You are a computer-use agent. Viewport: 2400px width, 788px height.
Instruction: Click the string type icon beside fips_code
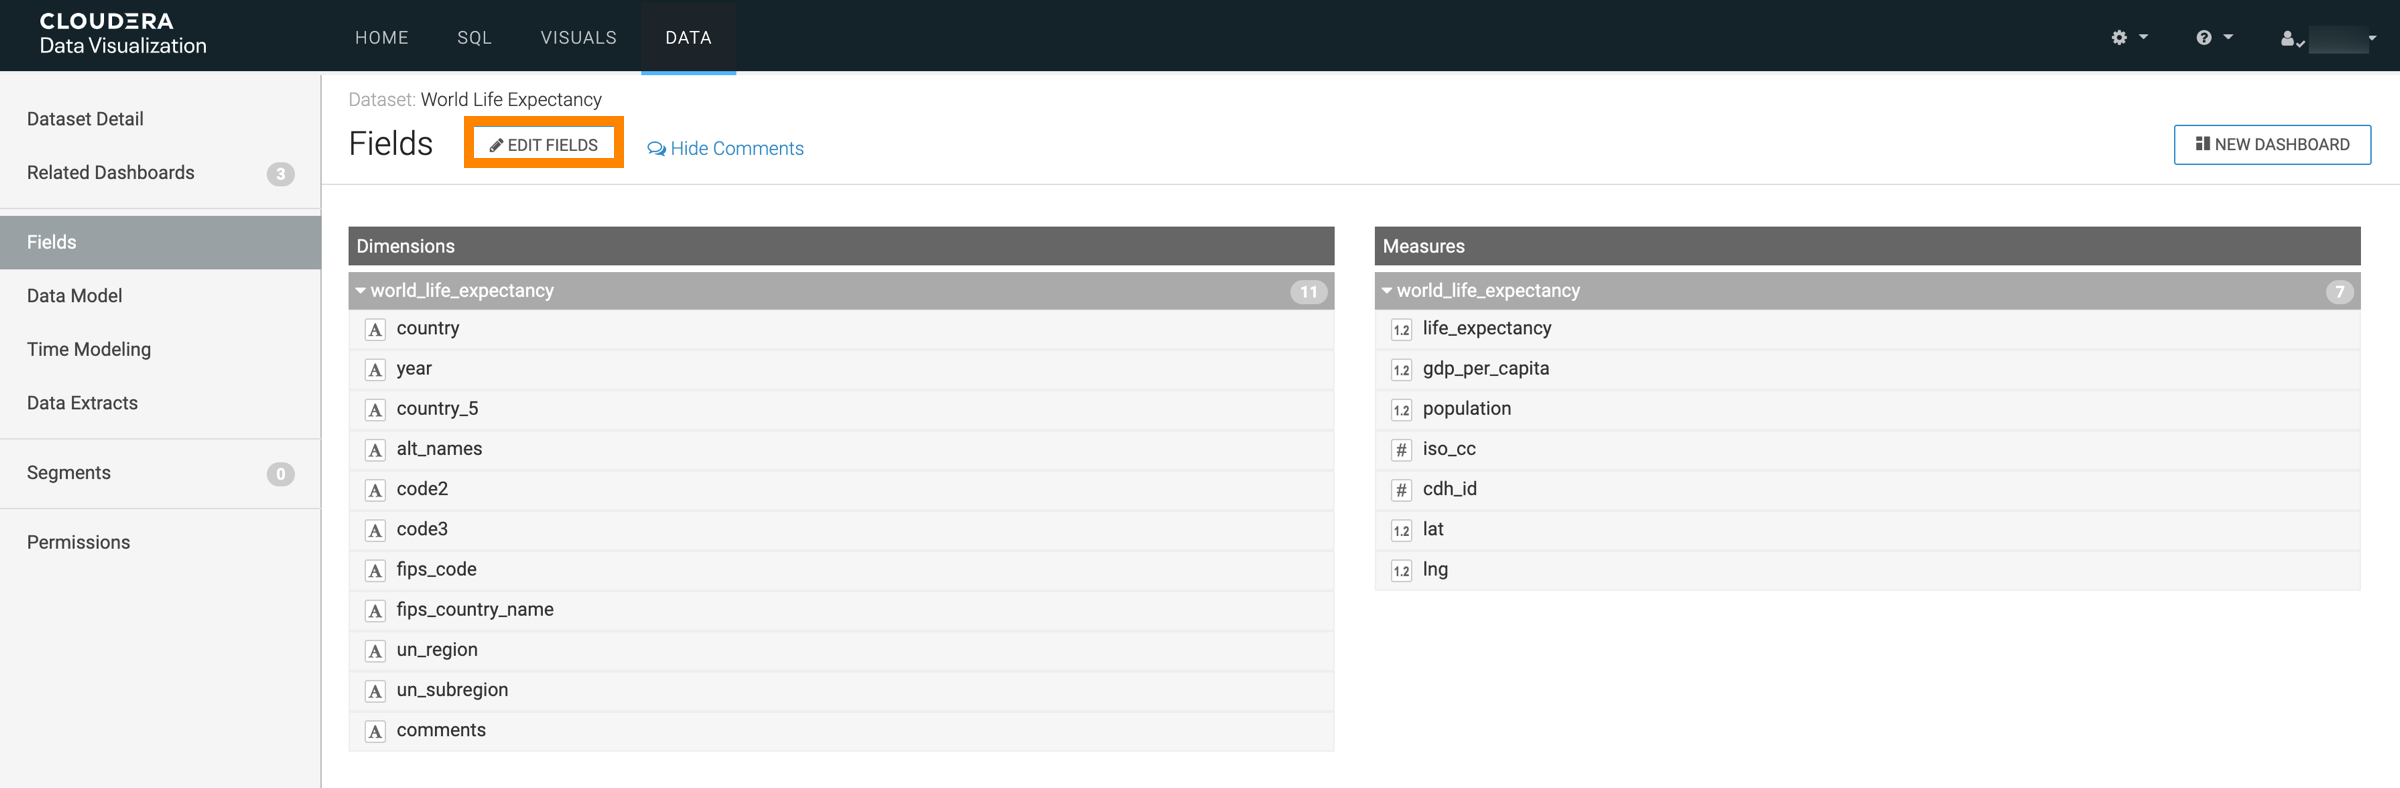(375, 571)
